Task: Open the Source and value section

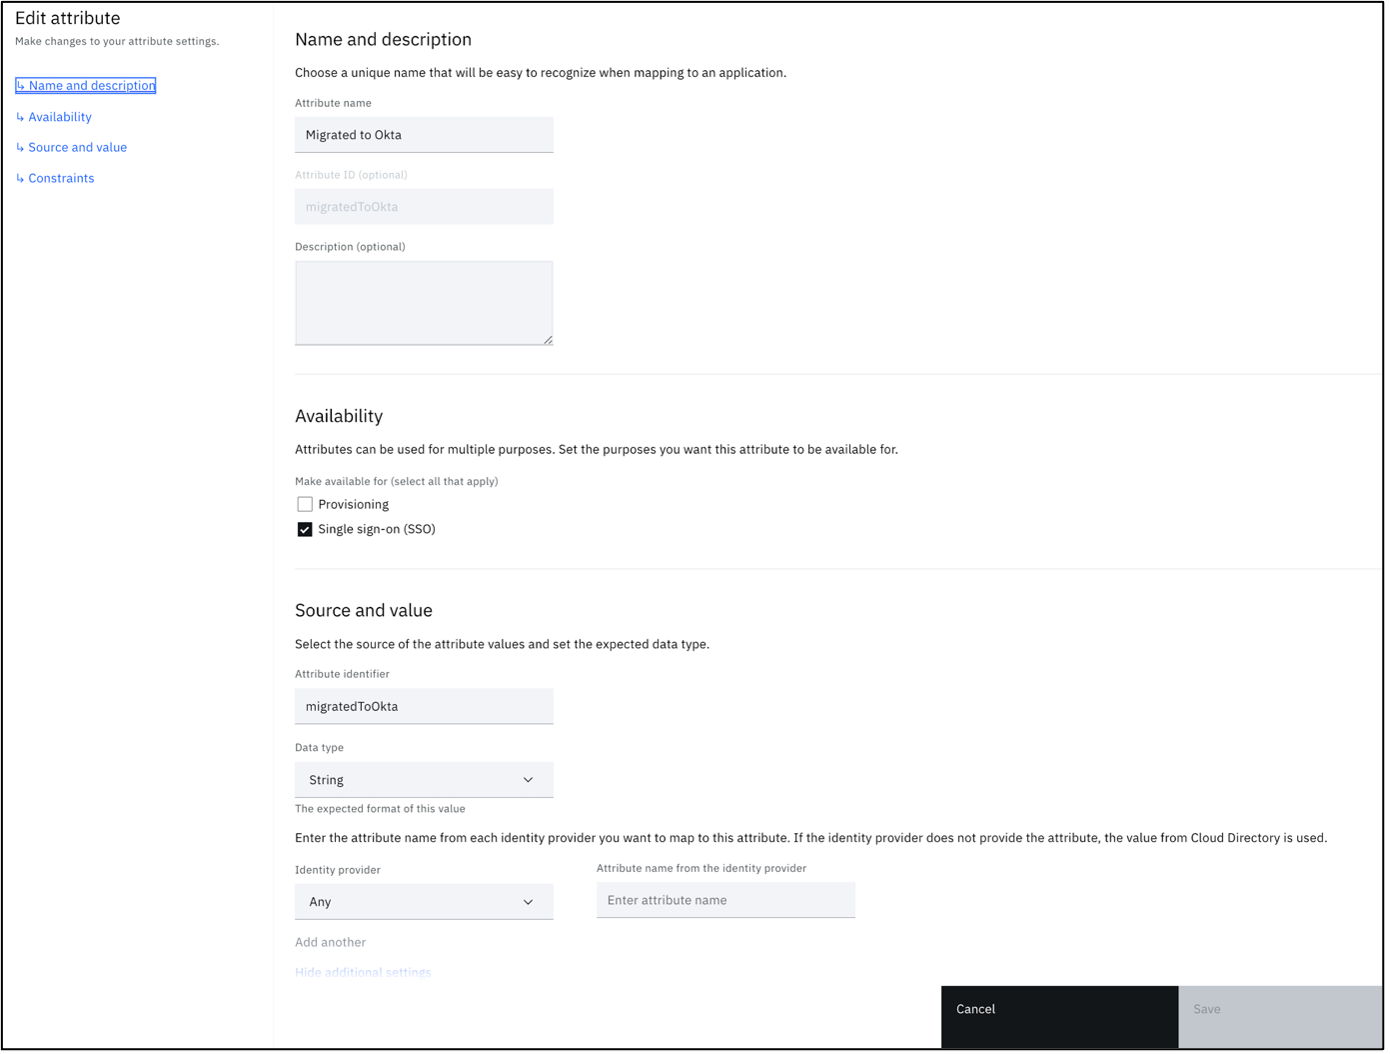Action: coord(78,147)
